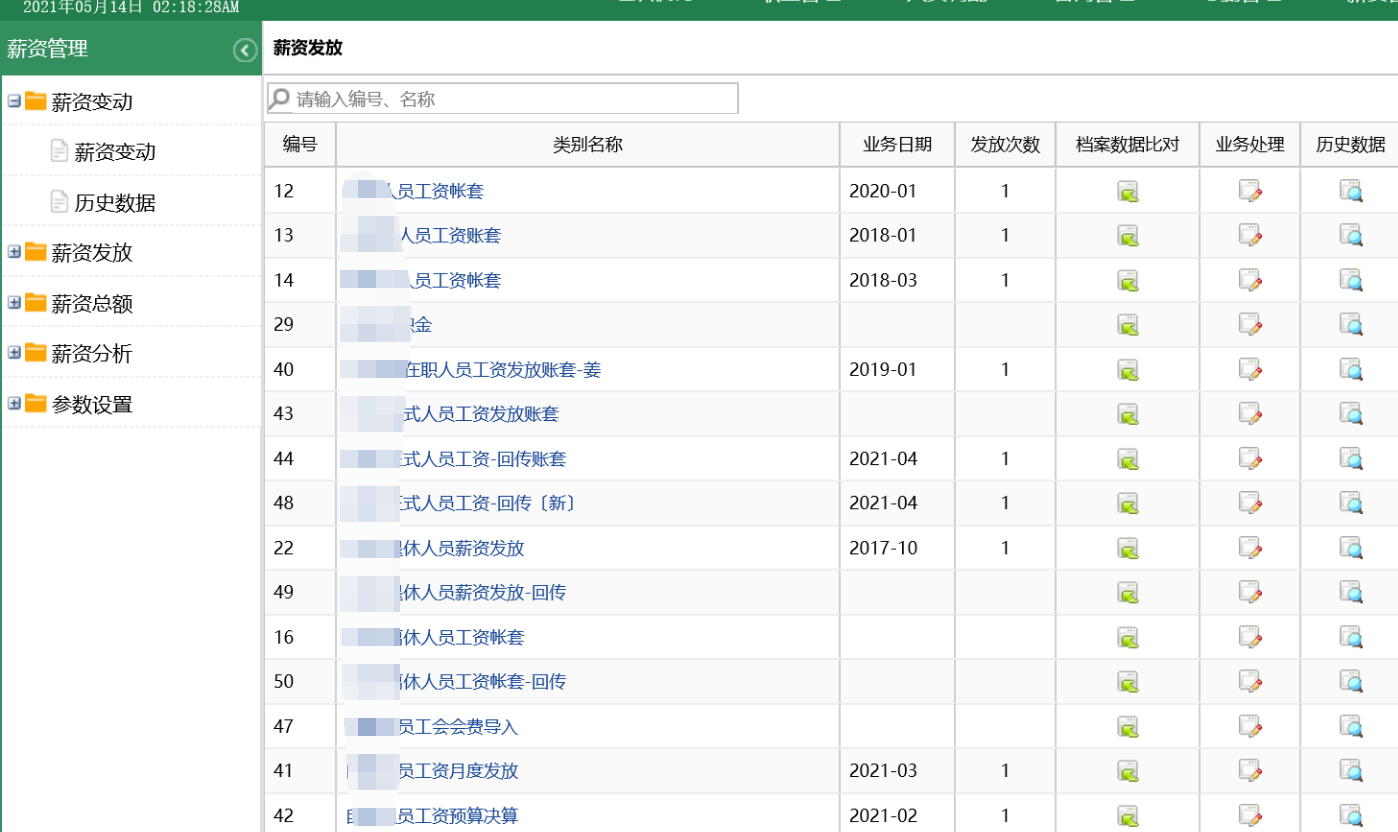Expand the 参数设置 tree folder
Viewport: 1398px width, 832px height.
(x=14, y=404)
